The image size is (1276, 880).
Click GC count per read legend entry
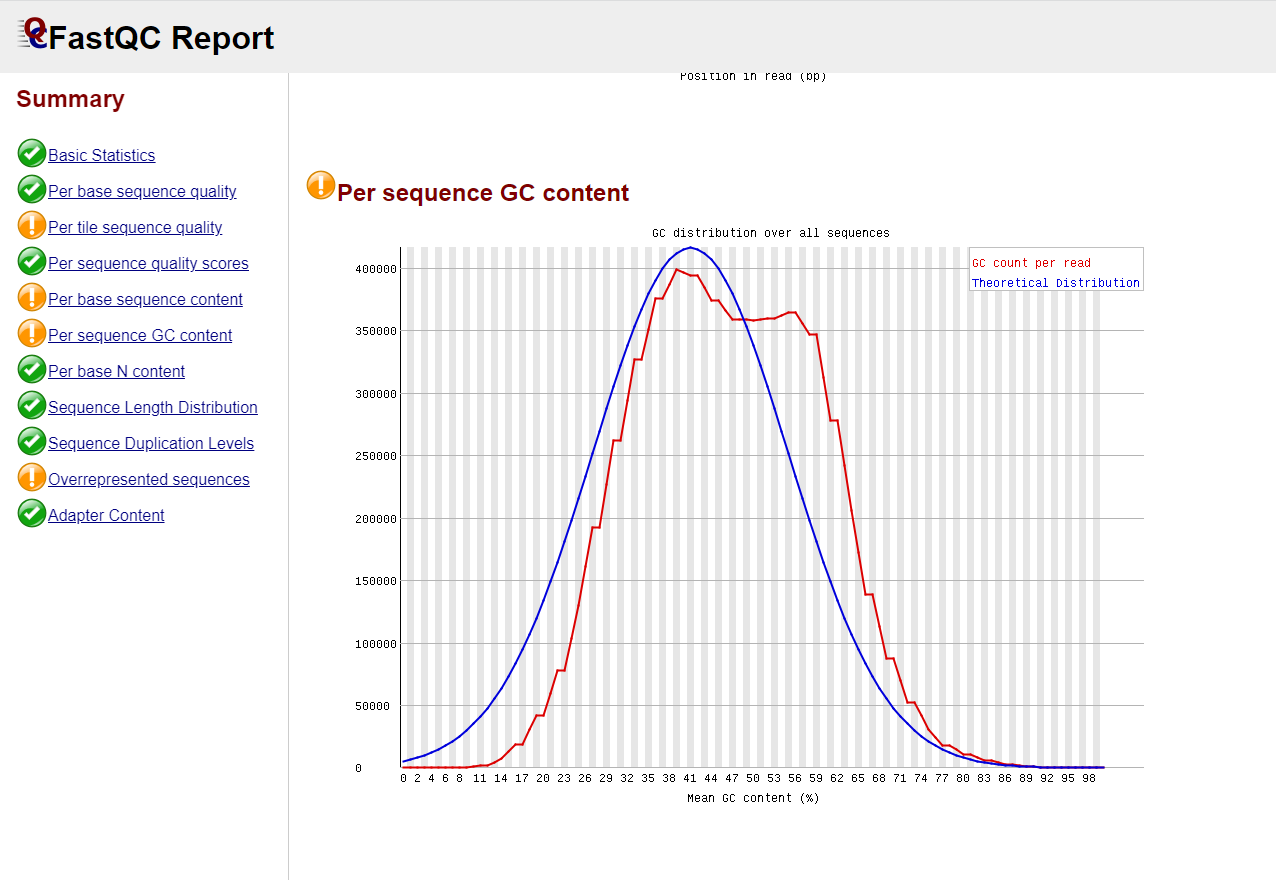1031,263
